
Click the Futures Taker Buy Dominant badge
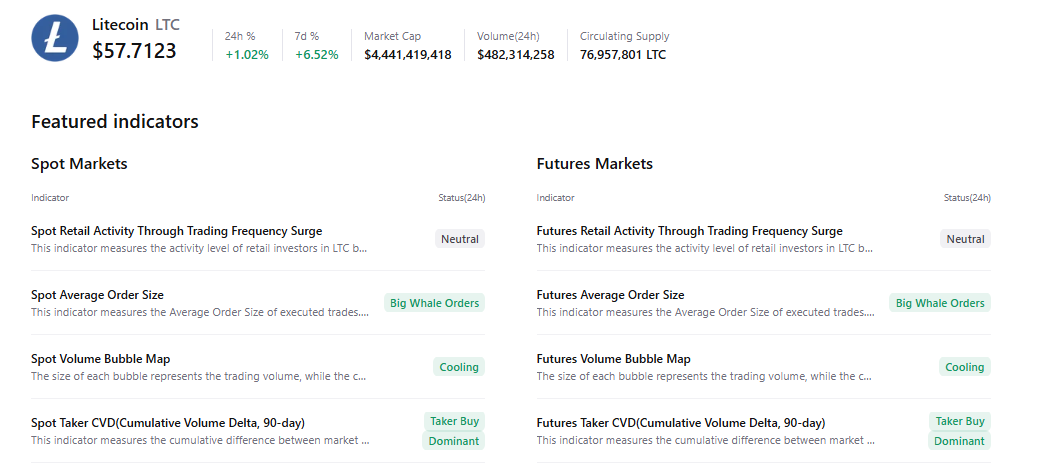(x=960, y=431)
